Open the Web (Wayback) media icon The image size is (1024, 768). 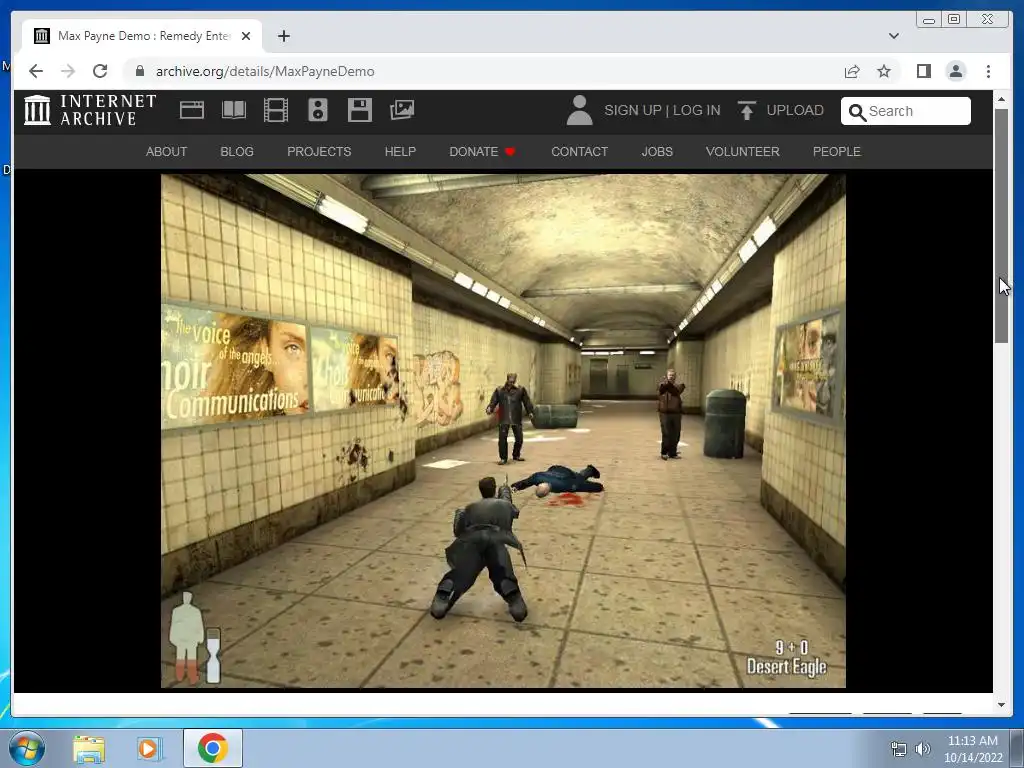[192, 110]
